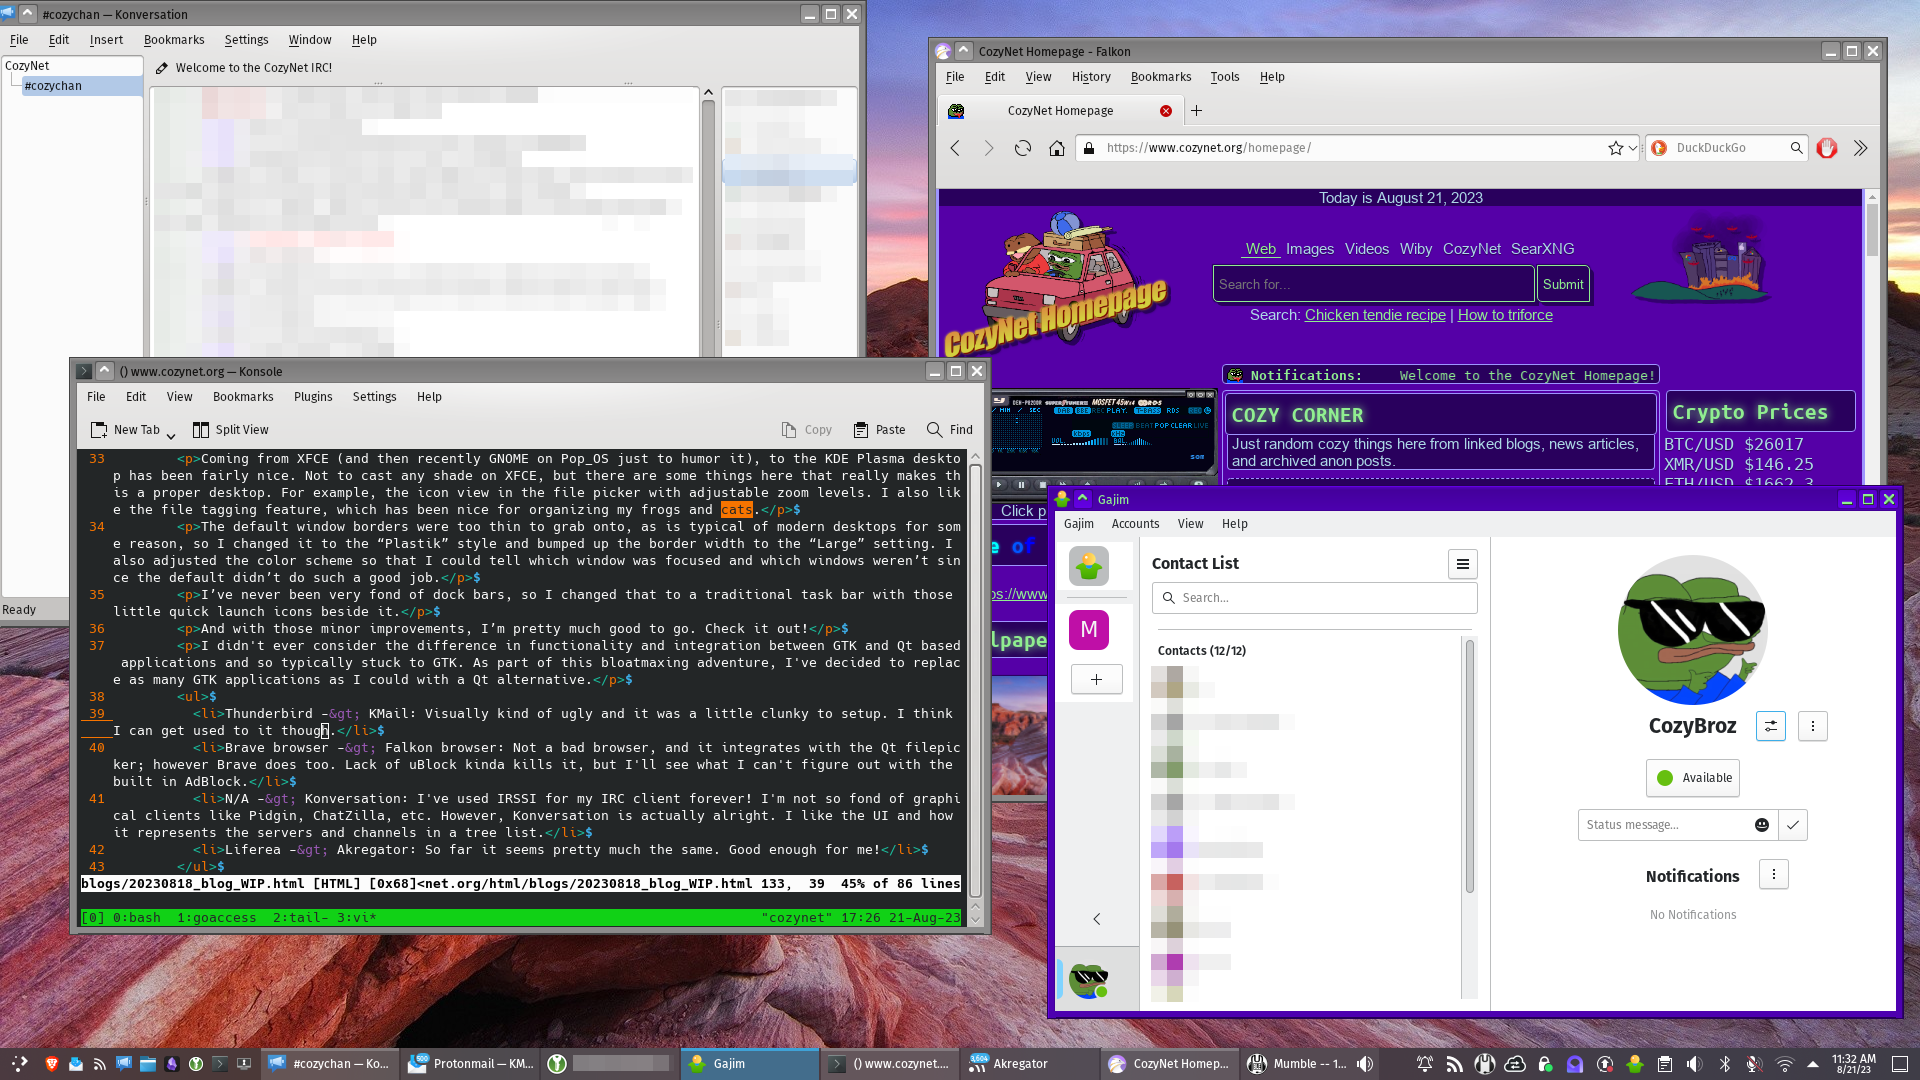
Task: Open the Bookmarks menu in Falkon
Action: (x=1160, y=77)
